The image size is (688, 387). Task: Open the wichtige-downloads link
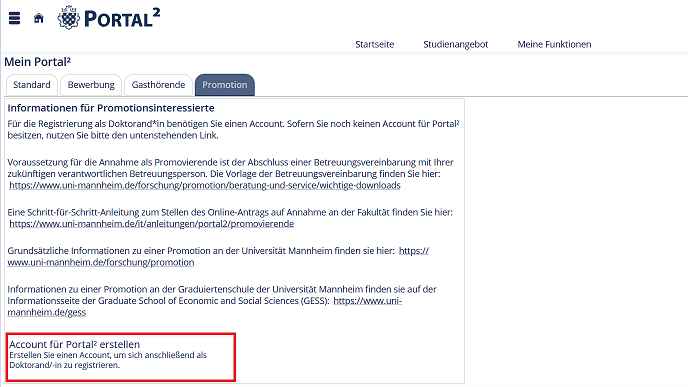pyautogui.click(x=205, y=185)
